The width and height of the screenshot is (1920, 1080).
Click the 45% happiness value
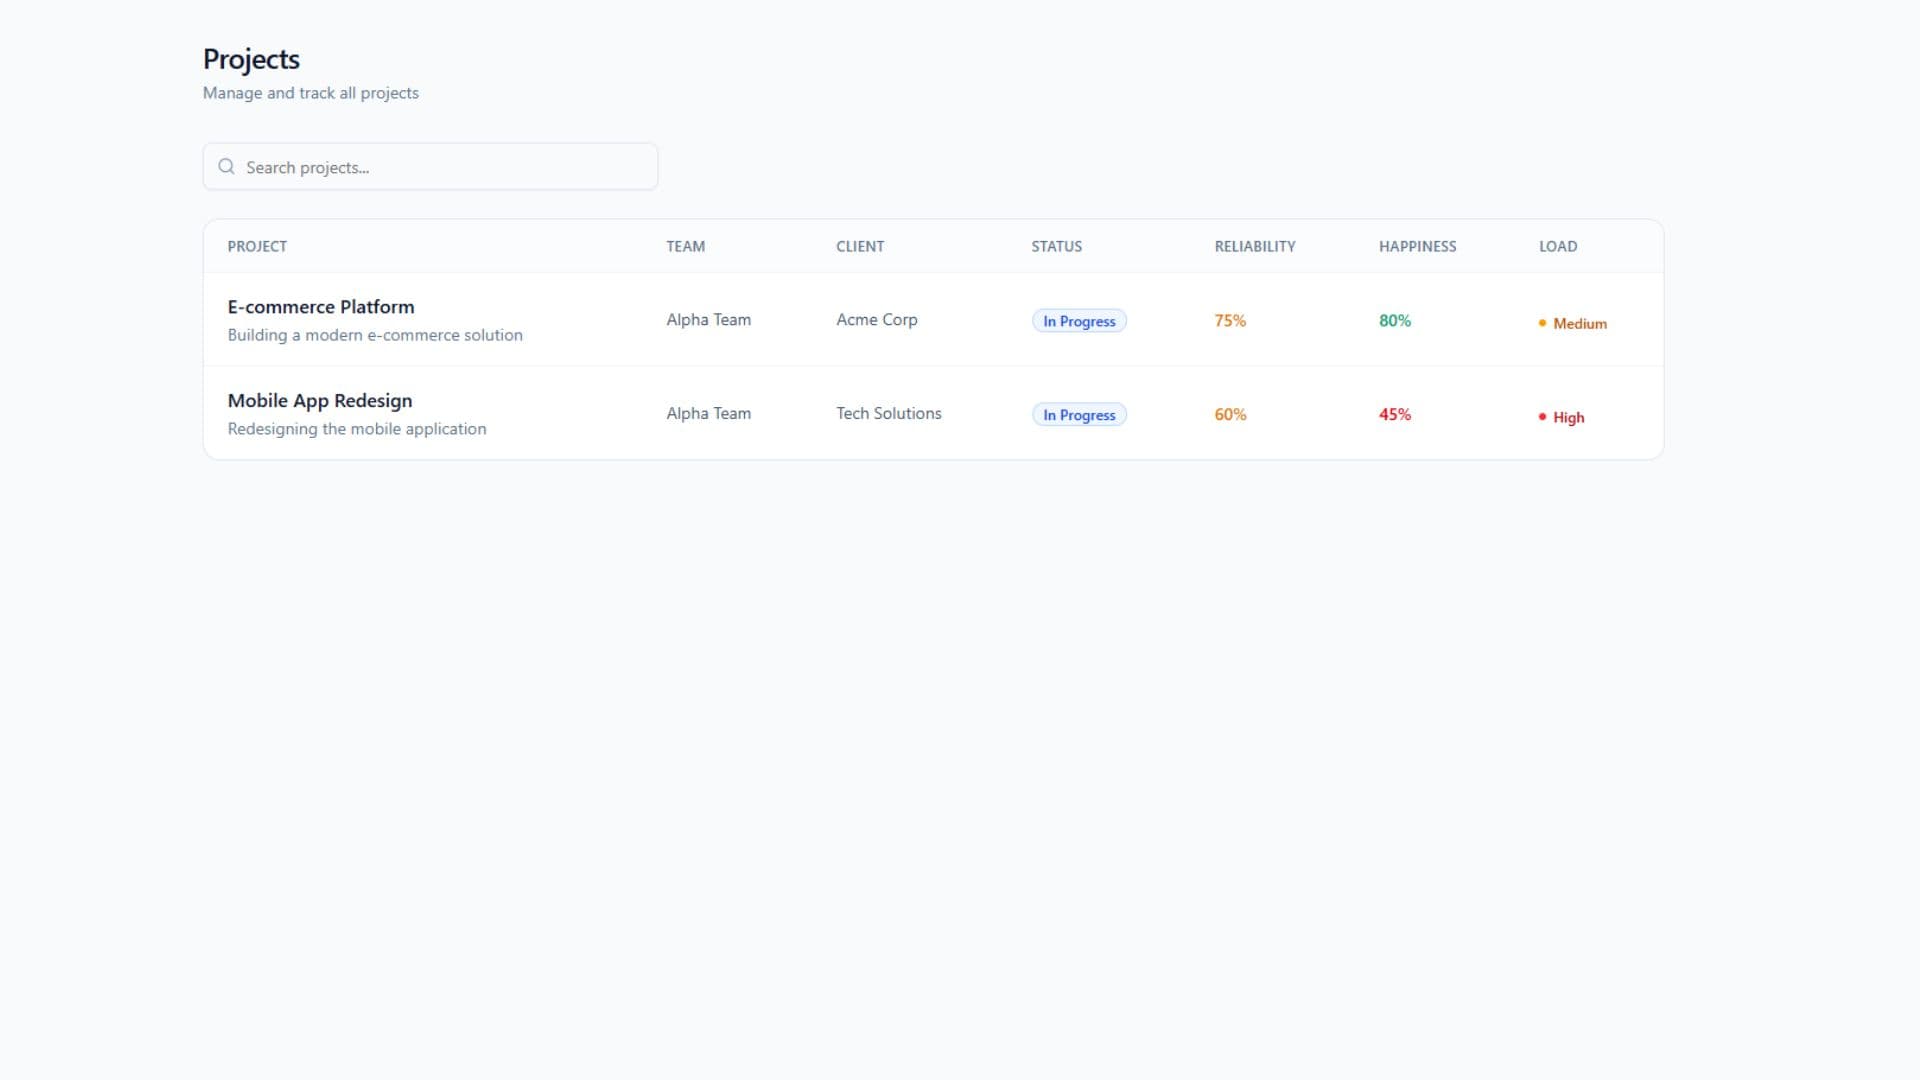coord(1395,415)
